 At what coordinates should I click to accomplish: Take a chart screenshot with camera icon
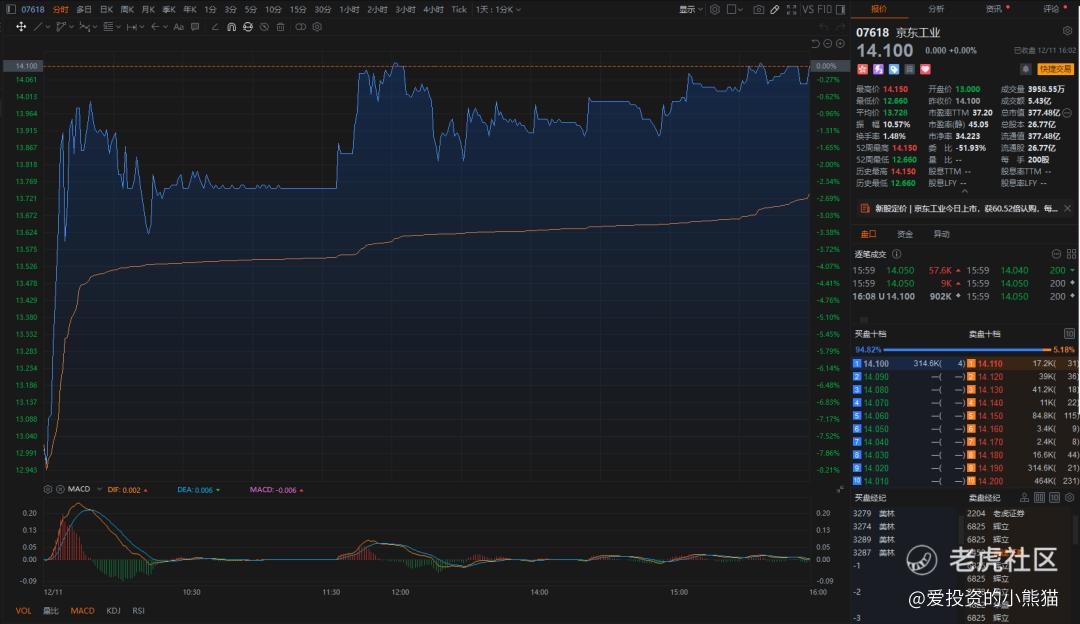click(758, 10)
